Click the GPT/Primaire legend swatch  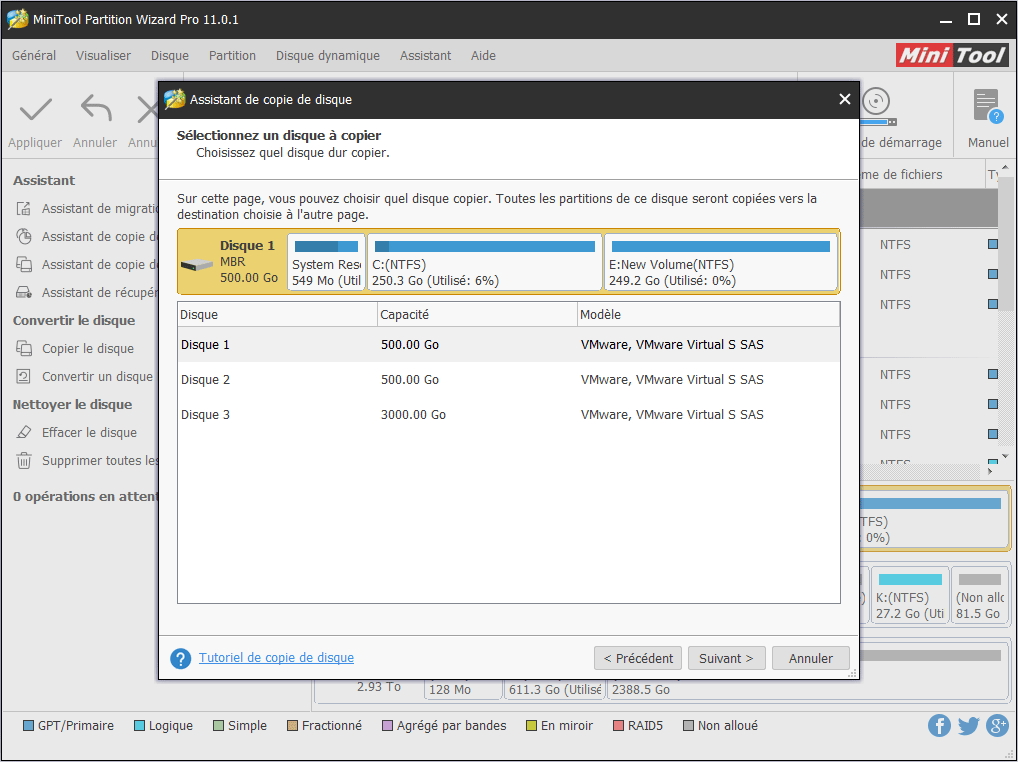coord(29,726)
